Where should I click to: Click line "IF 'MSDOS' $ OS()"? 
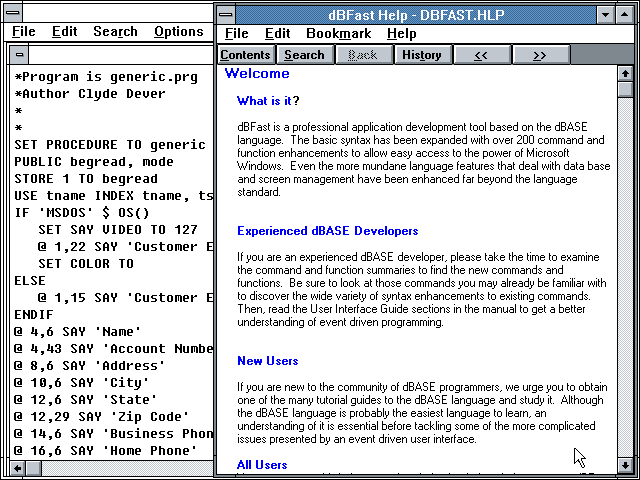point(82,213)
